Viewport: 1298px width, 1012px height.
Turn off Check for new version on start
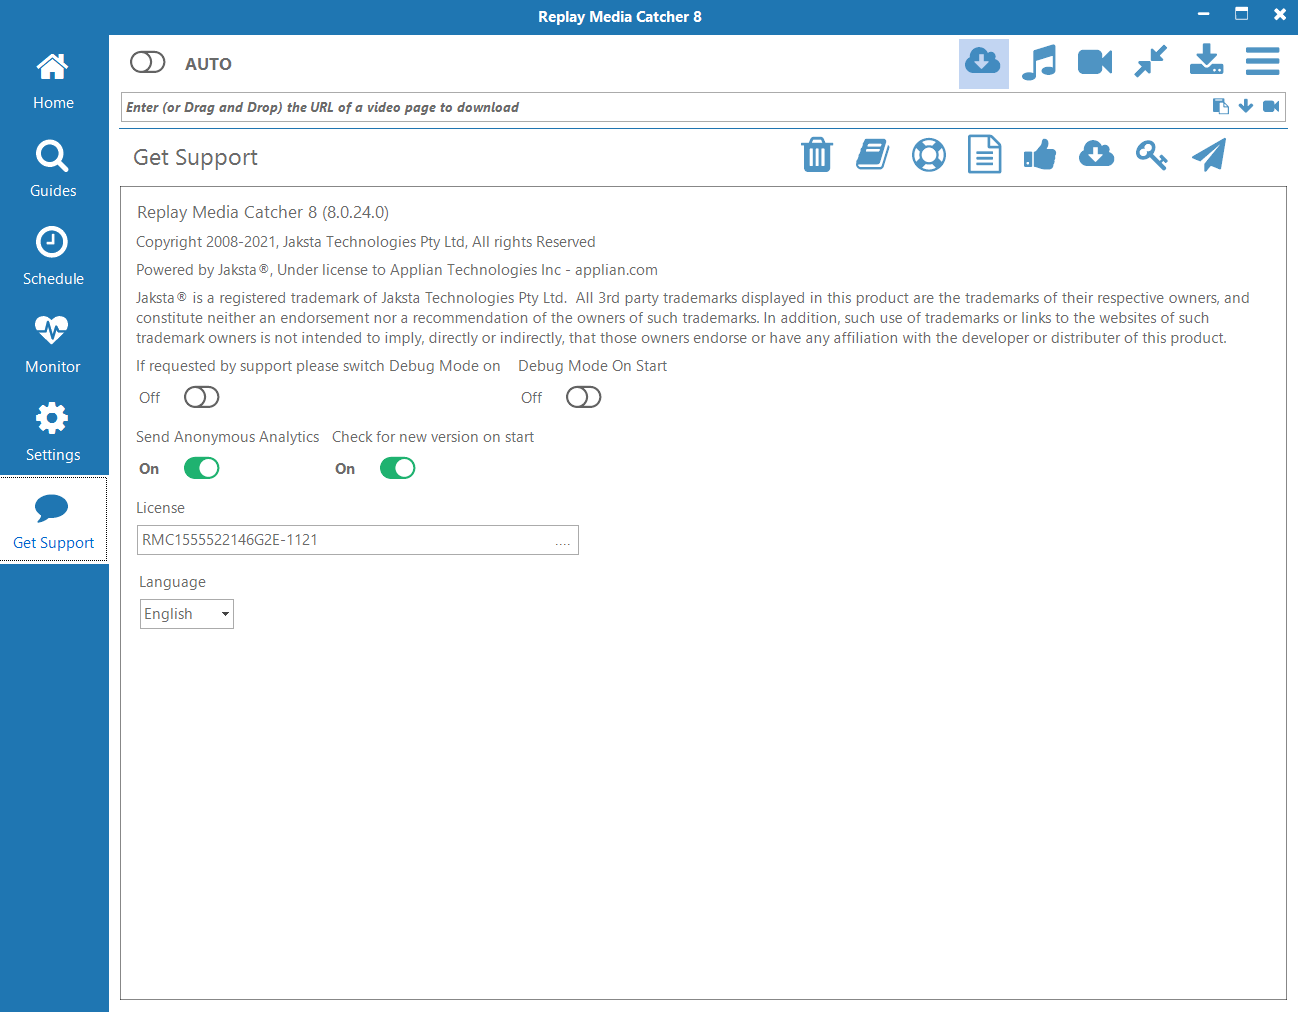(398, 468)
